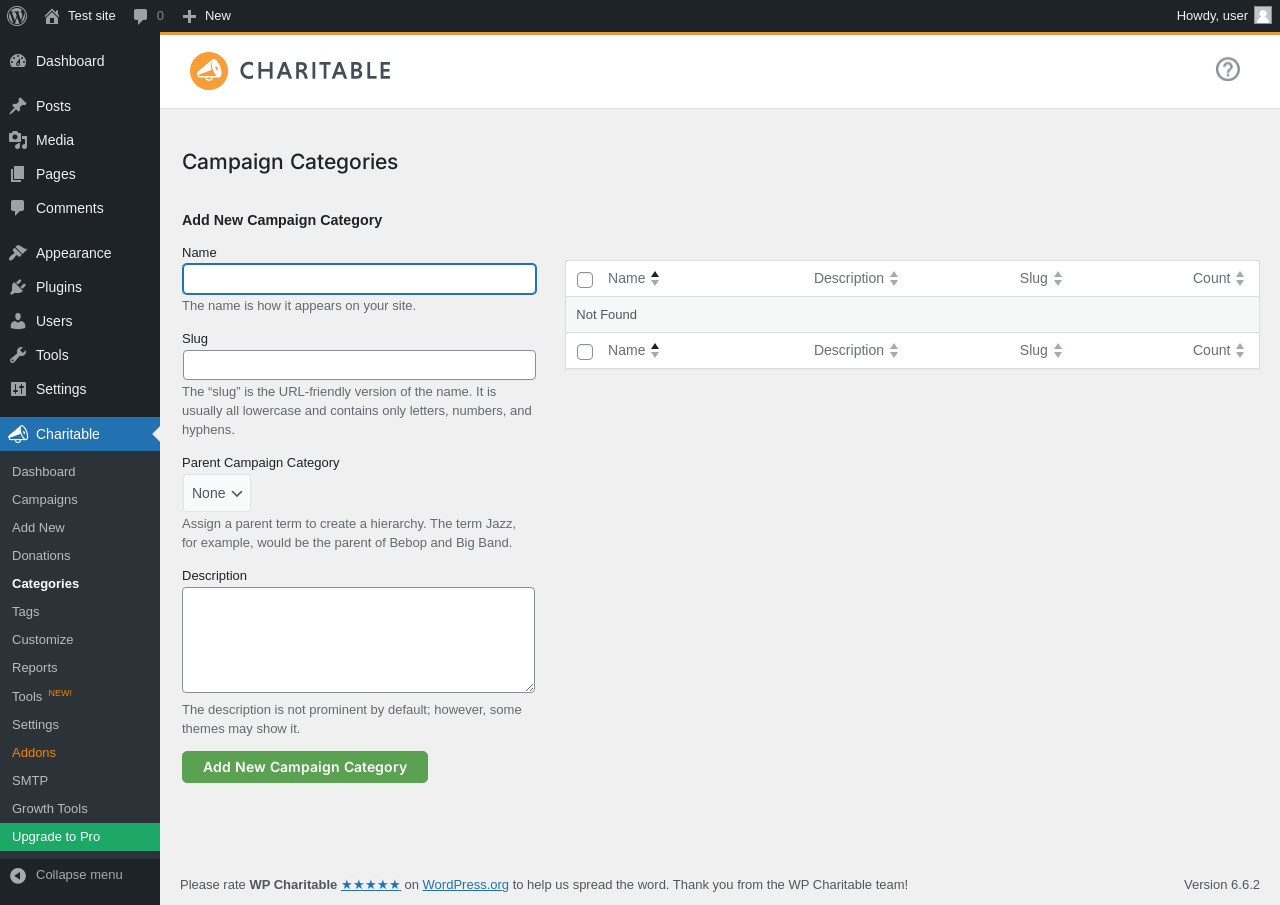The width and height of the screenshot is (1280, 905).
Task: Open Reports in Charitable submenu
Action: [35, 667]
